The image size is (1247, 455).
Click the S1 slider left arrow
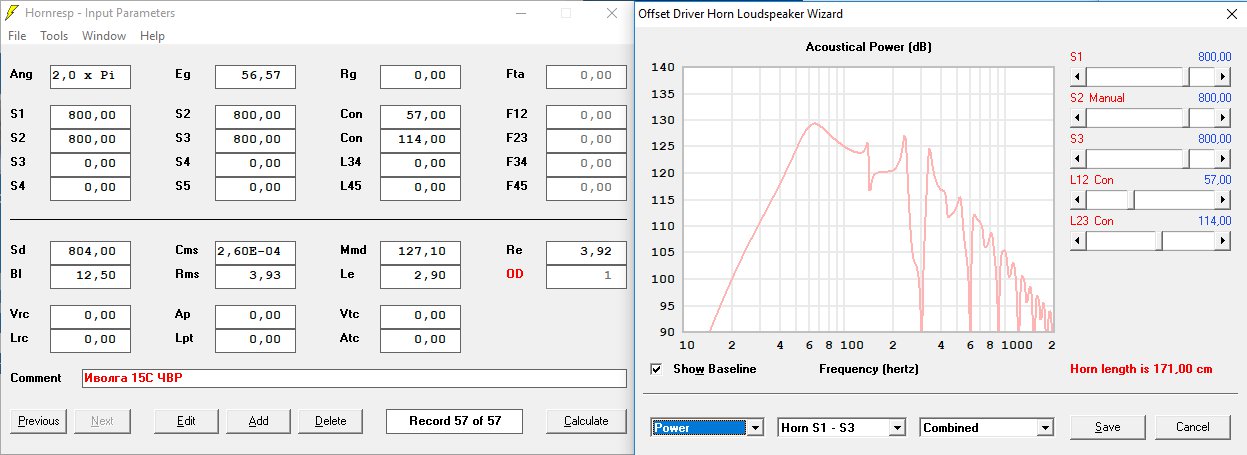point(1078,77)
